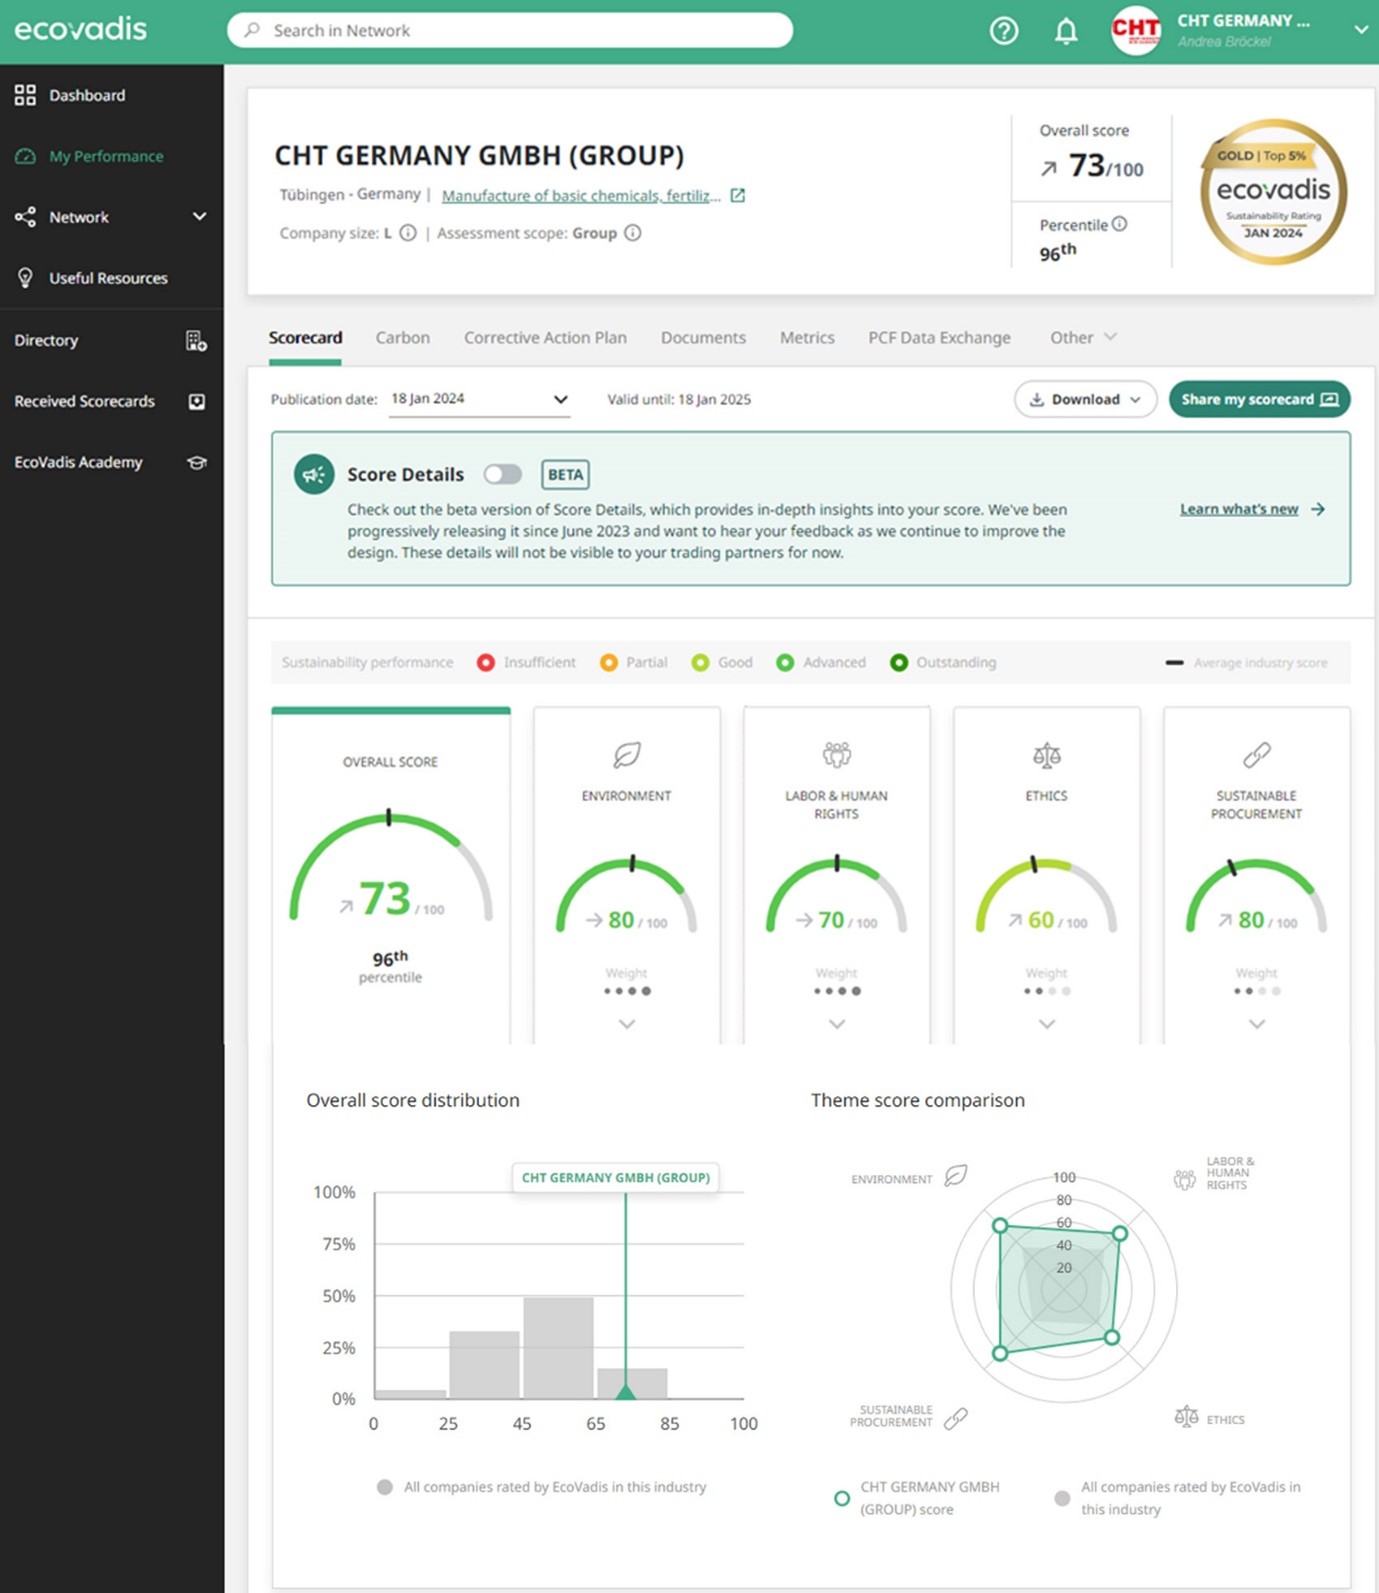Click the CHT company avatar logo

click(x=1135, y=30)
